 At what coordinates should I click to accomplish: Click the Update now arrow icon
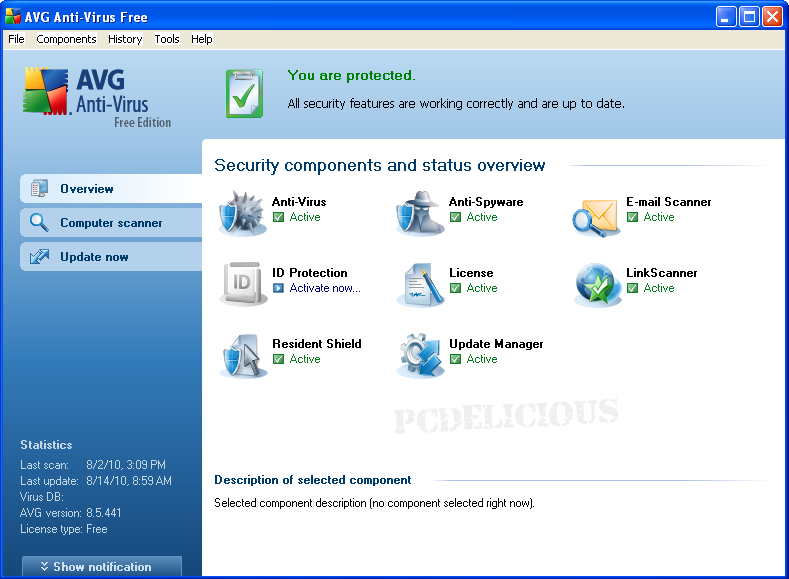point(39,257)
